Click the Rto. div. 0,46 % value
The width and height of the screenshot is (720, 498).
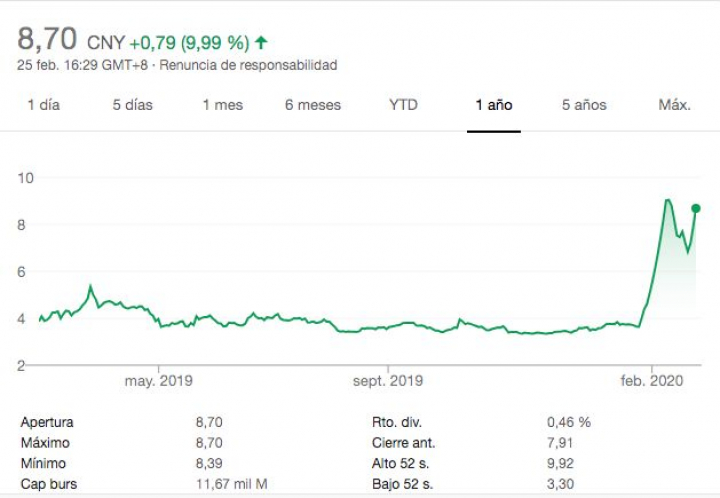(x=569, y=422)
